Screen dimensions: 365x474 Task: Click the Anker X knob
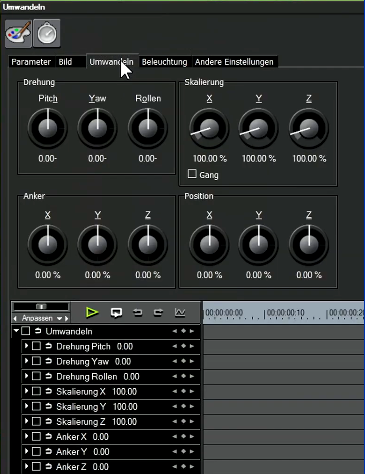click(x=48, y=244)
